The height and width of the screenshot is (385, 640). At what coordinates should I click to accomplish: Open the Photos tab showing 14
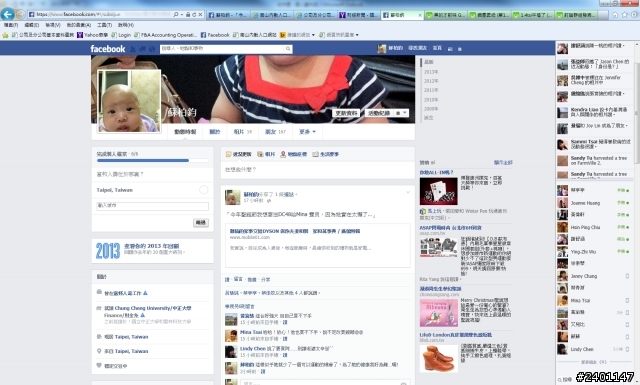coord(242,132)
